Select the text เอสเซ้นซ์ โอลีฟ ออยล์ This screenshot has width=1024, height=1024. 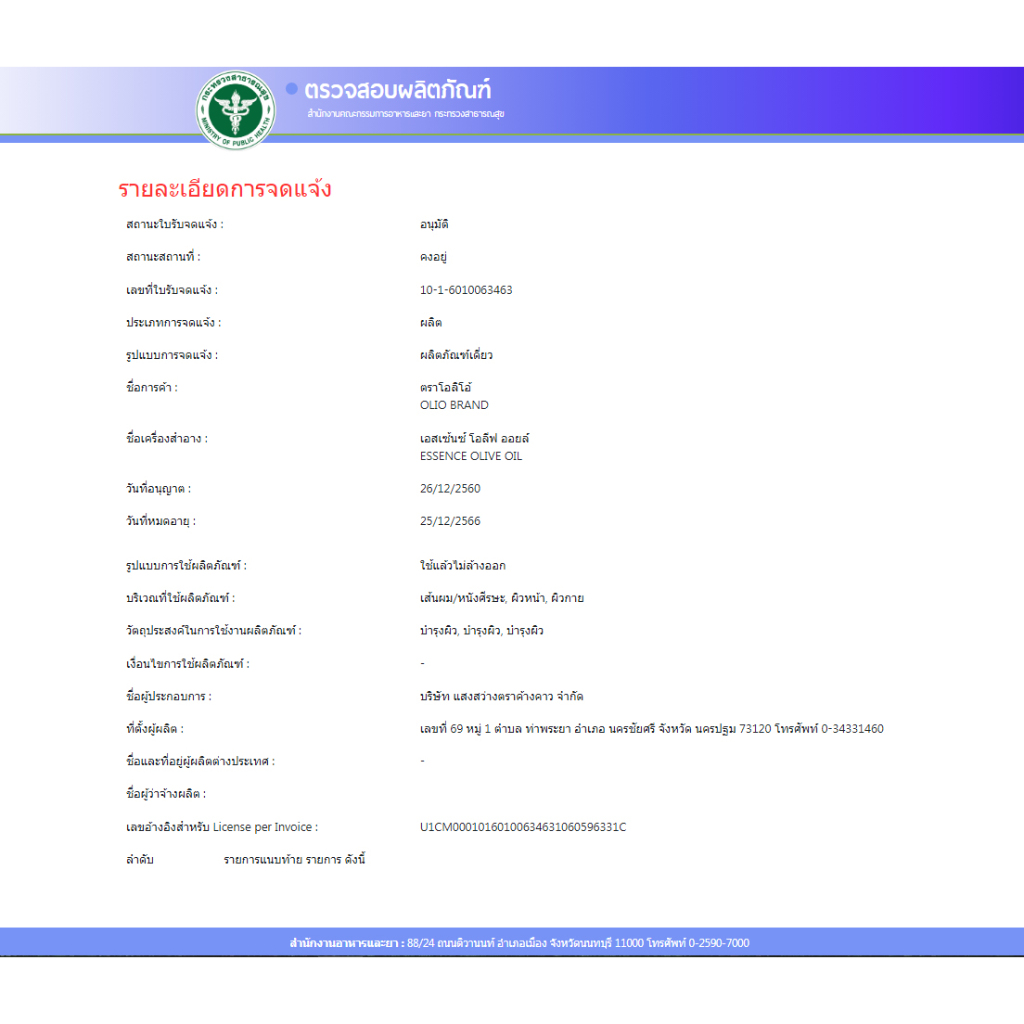click(x=475, y=439)
